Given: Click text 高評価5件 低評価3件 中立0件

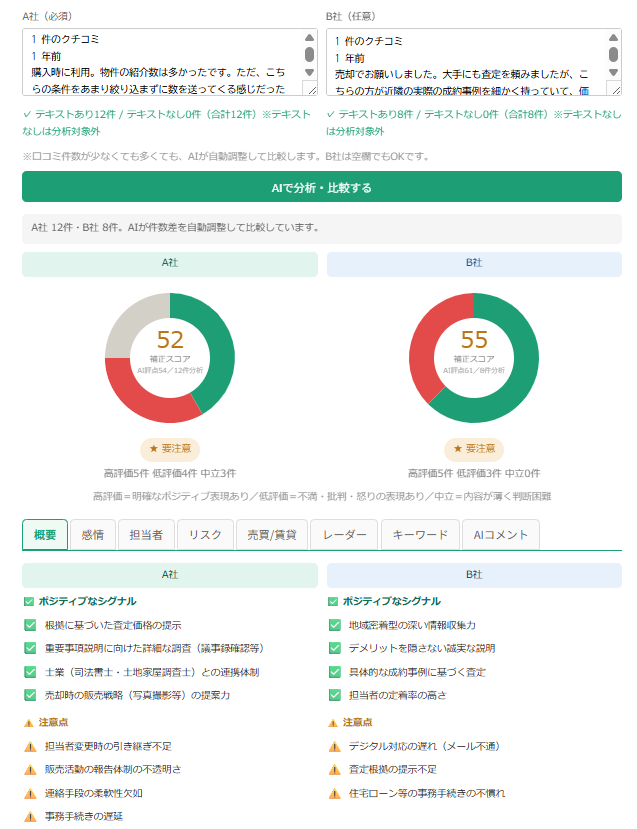Looking at the screenshot, I should coord(474,473).
